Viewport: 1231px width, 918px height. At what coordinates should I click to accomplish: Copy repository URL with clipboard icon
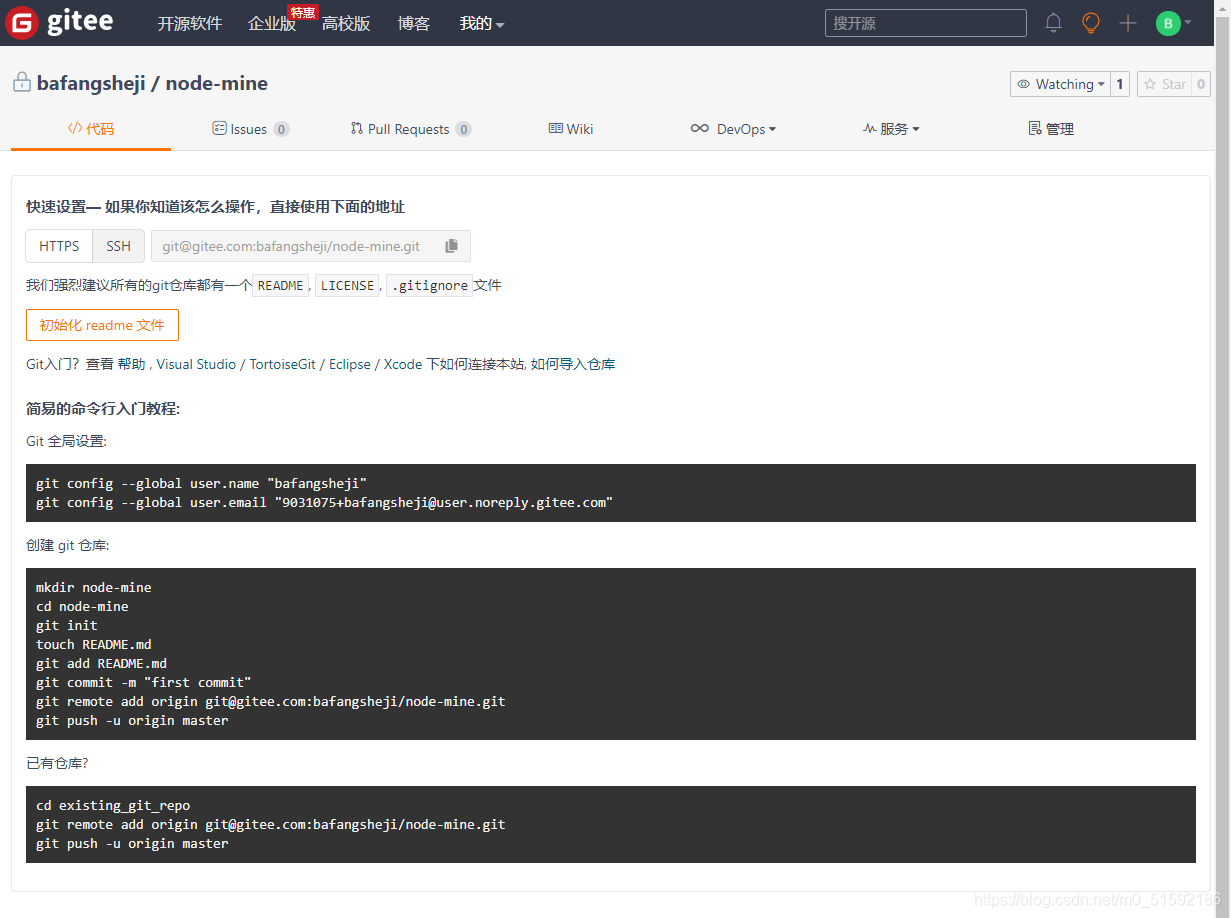452,246
